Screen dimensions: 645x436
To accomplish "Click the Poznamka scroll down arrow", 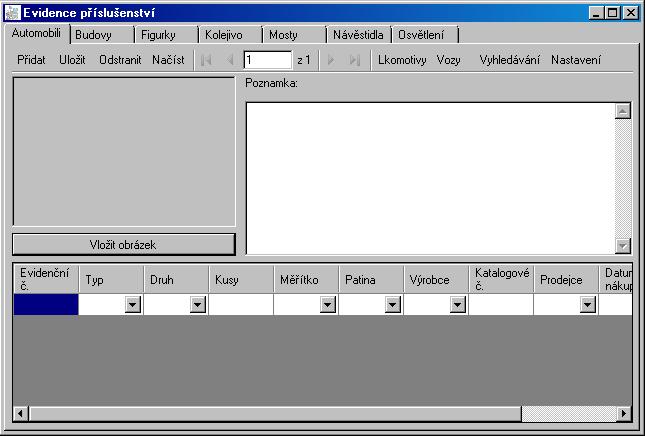I will pyautogui.click(x=623, y=246).
